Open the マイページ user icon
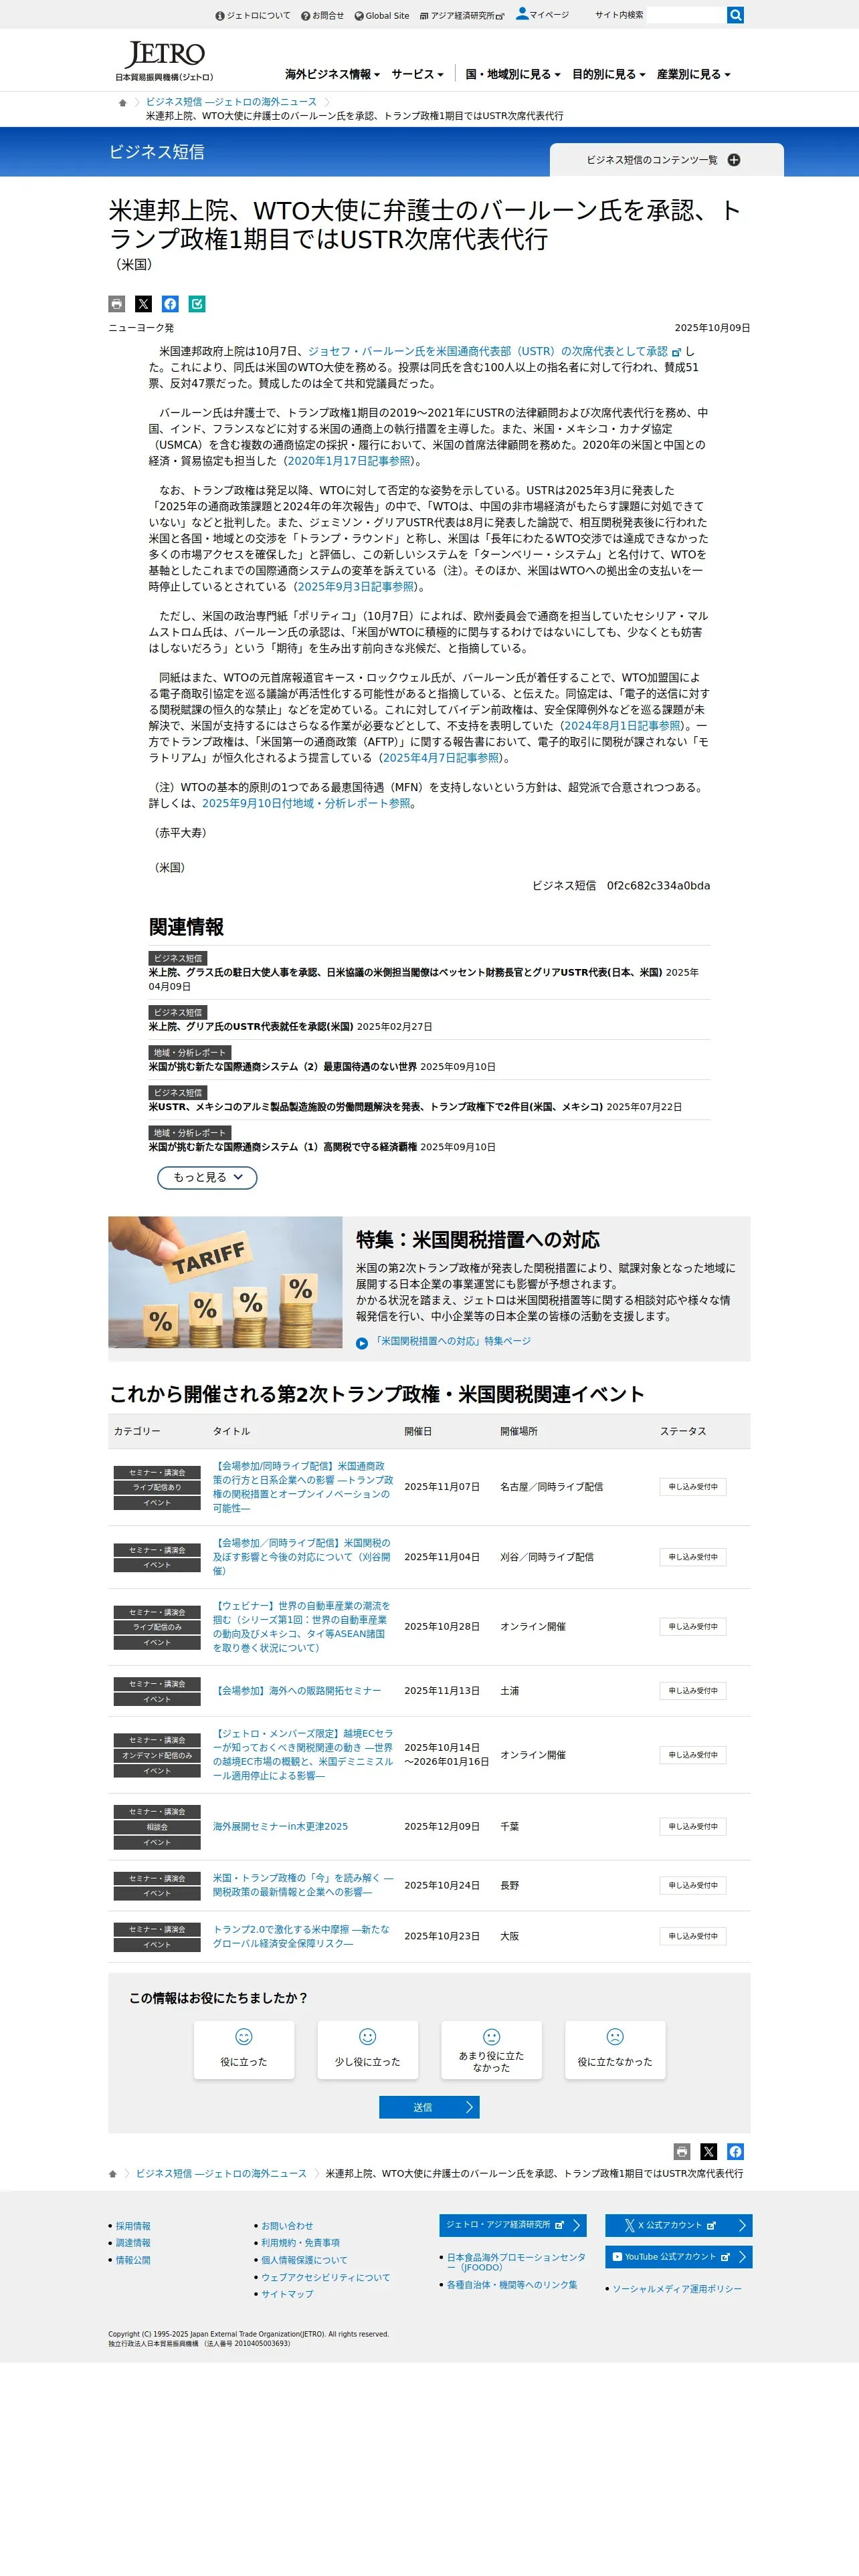Screen dimensions: 859x2576 tap(522, 14)
